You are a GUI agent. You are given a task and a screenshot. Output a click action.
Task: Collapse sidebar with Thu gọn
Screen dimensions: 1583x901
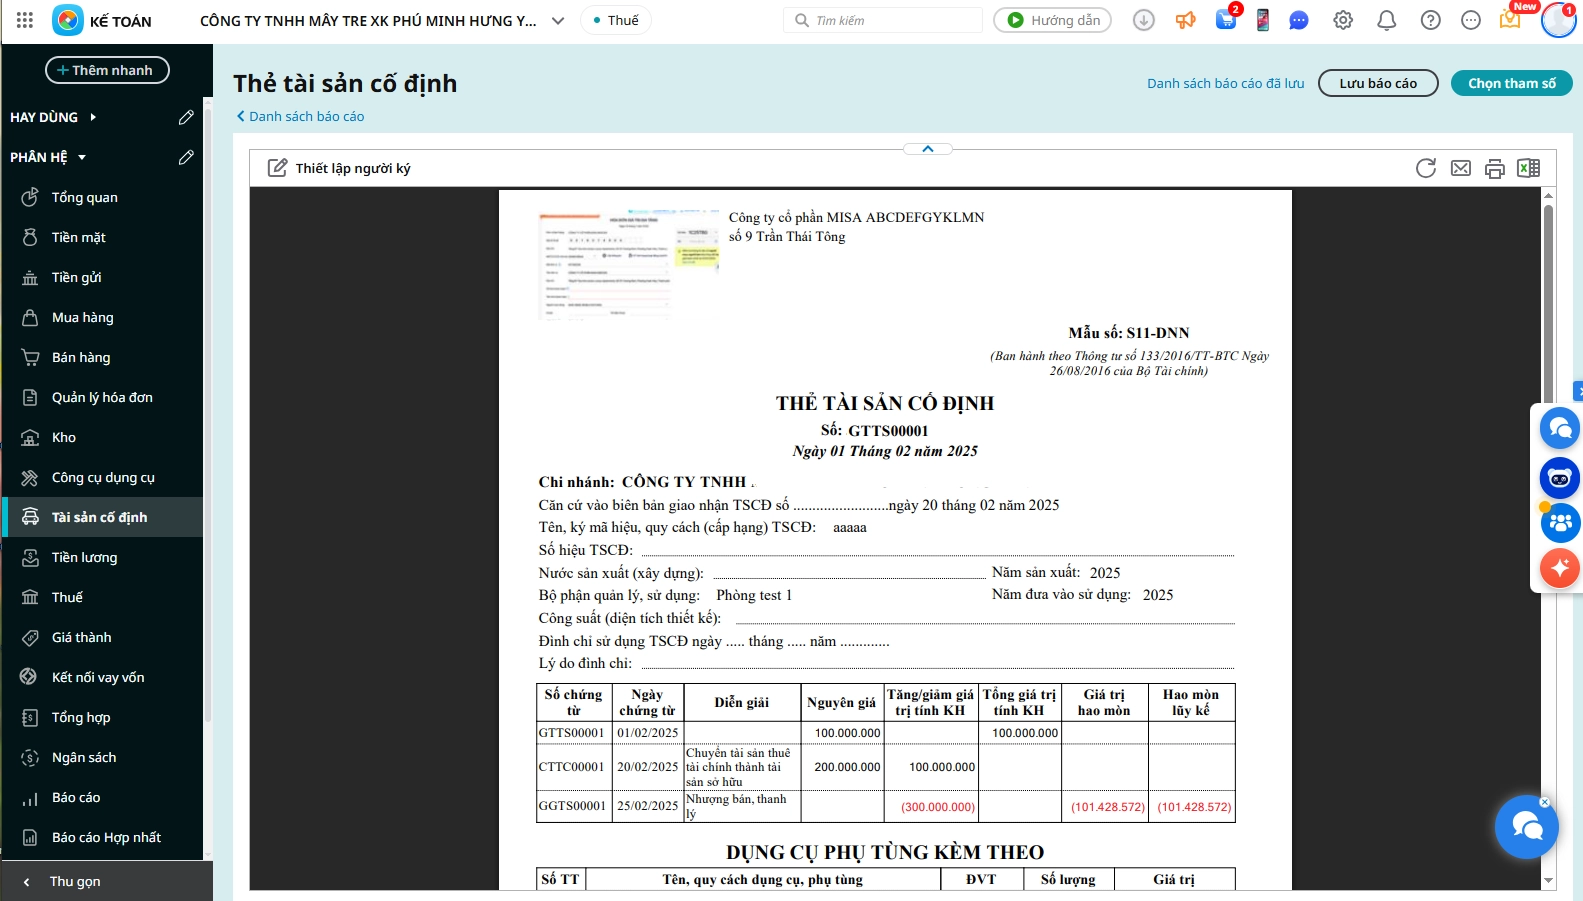(x=75, y=881)
